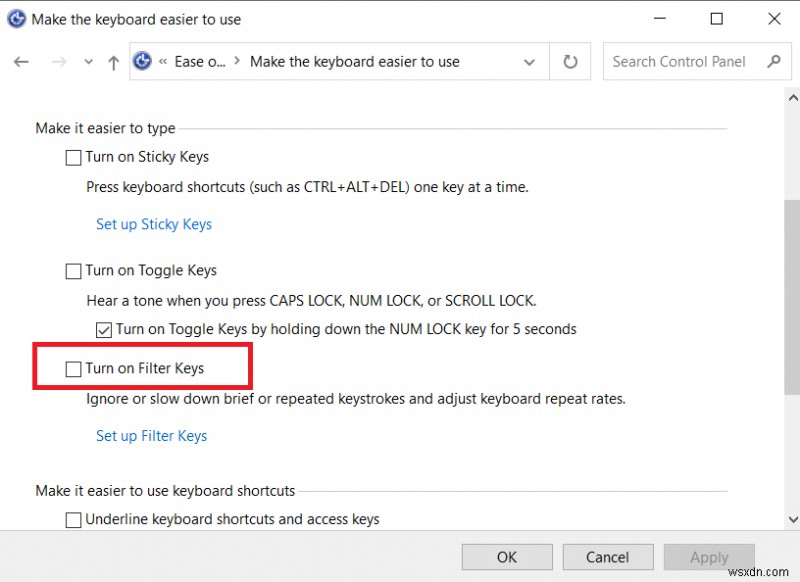Check Underline keyboard shortcuts and access keys
800x582 pixels.
(x=73, y=519)
